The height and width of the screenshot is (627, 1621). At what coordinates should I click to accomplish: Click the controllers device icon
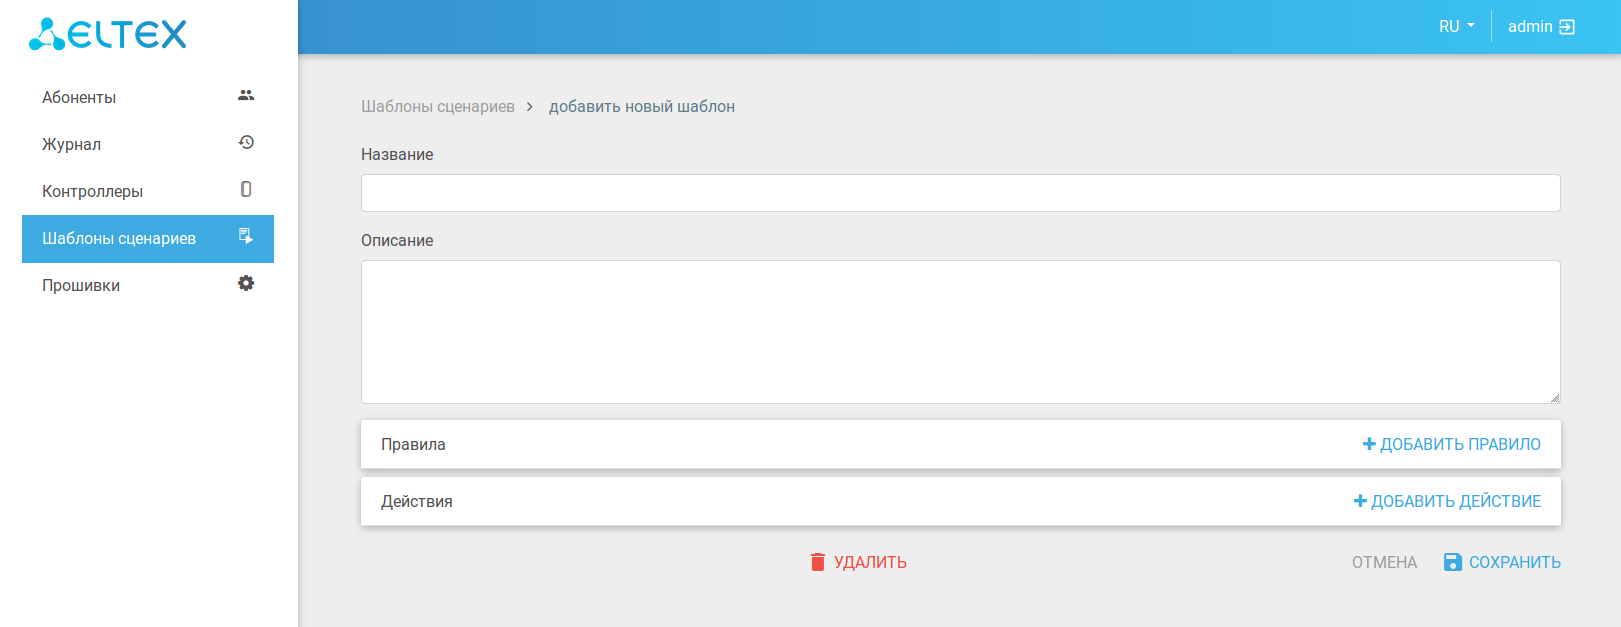[x=246, y=189]
